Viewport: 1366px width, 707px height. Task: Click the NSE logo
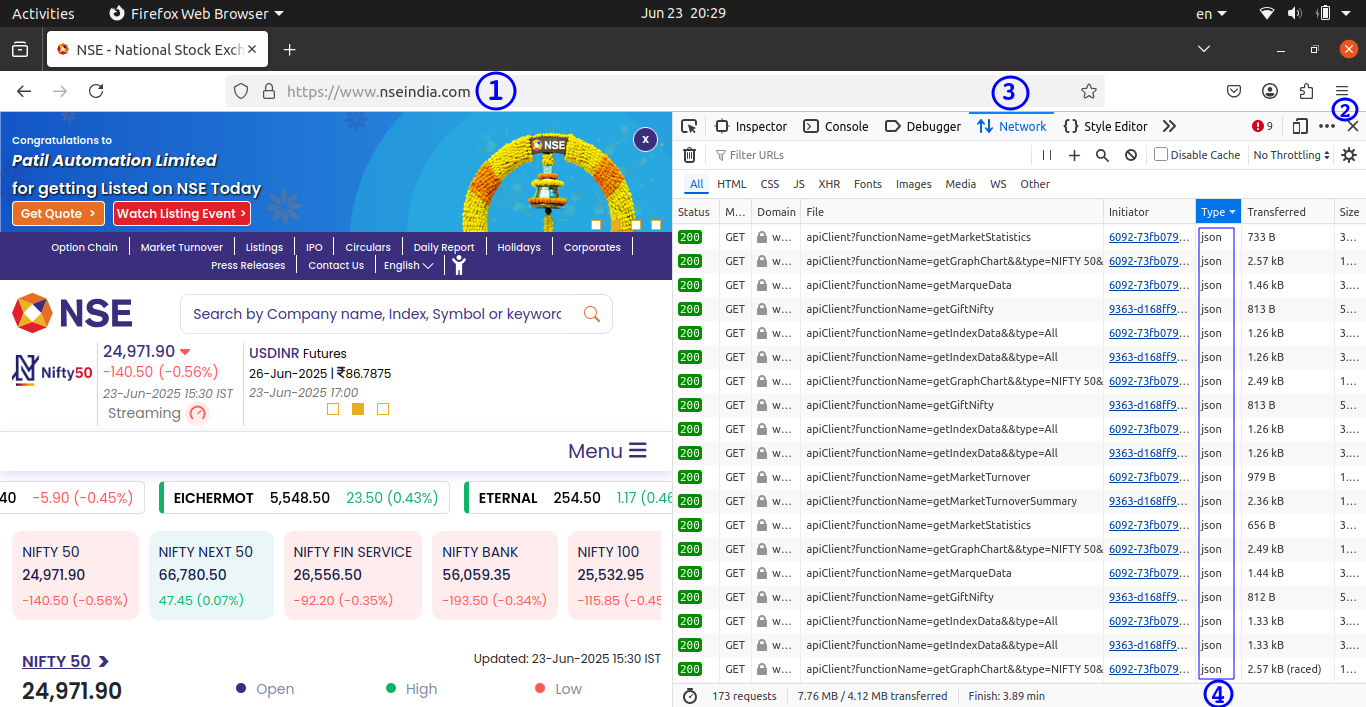click(72, 313)
